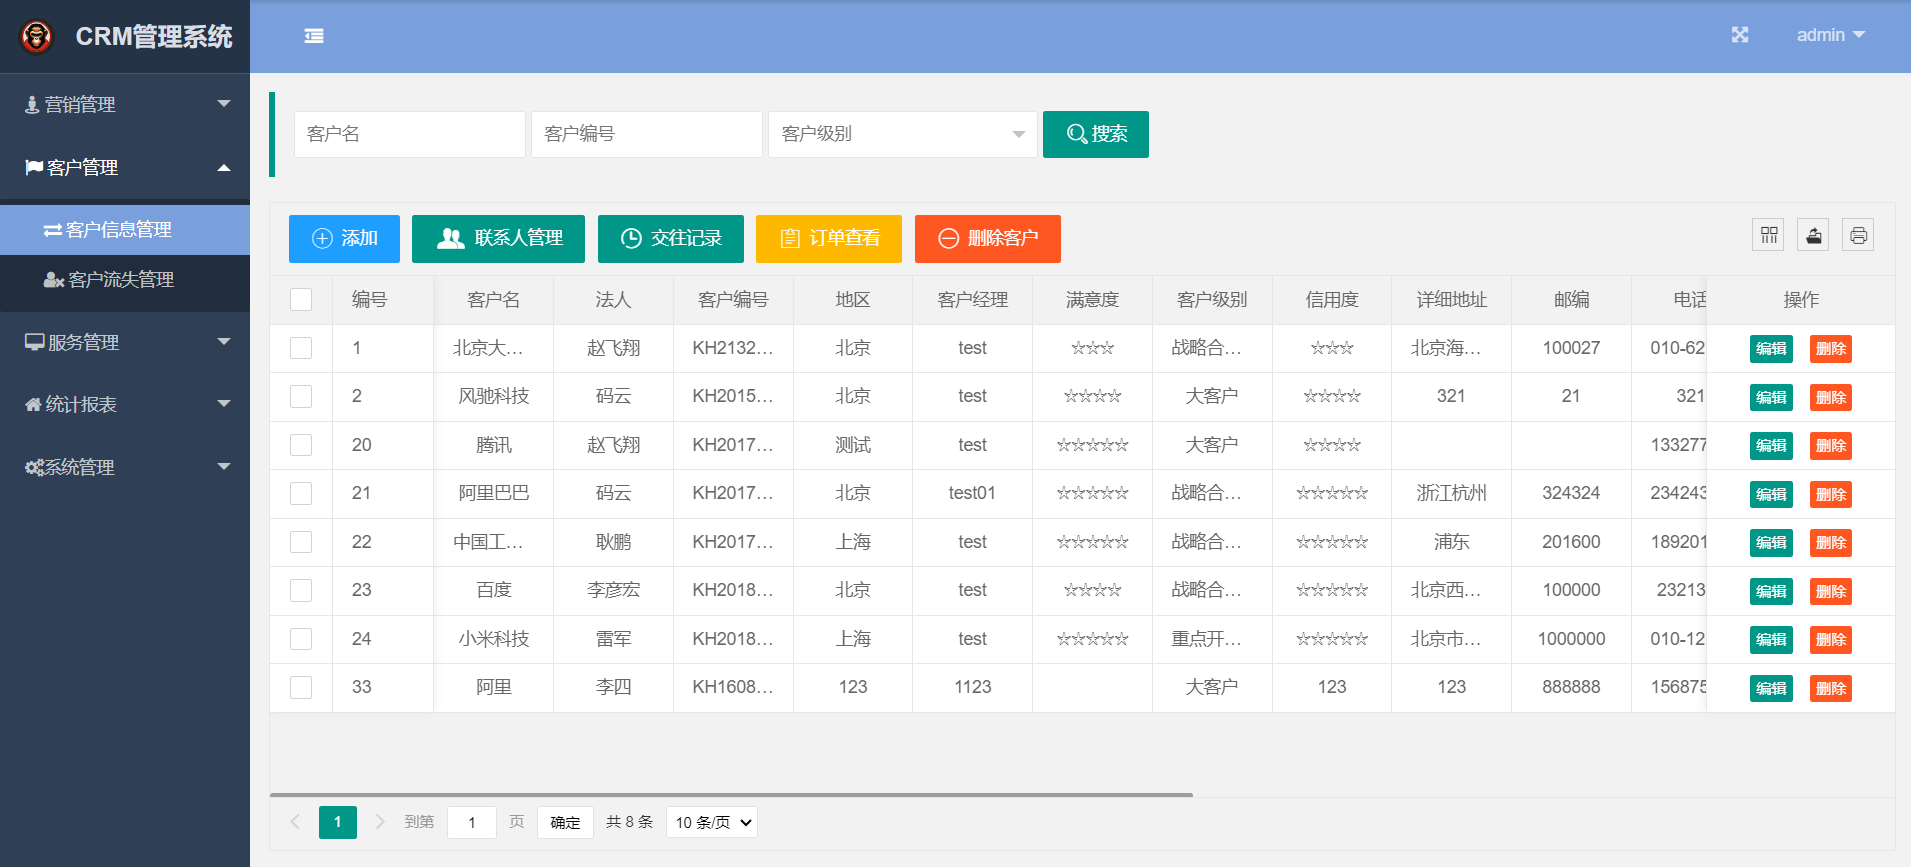
Task: Click the test01 manager cell
Action: pyautogui.click(x=973, y=493)
